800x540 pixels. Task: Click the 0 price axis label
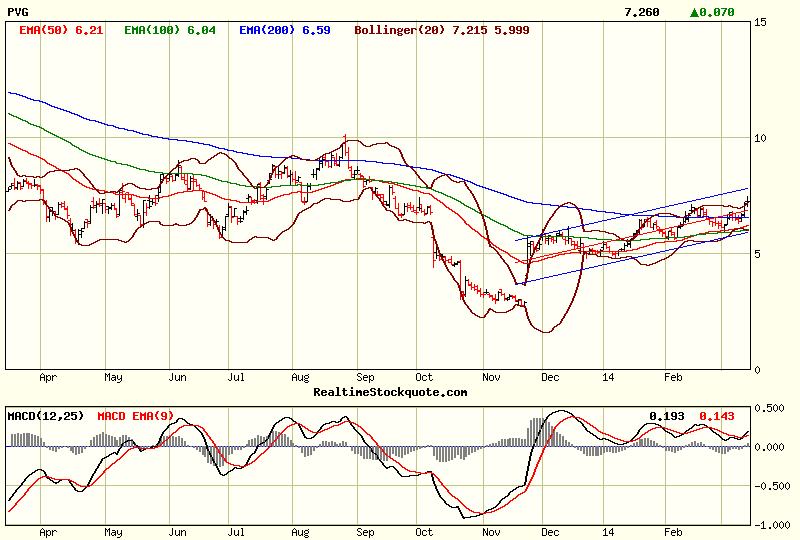(x=757, y=370)
